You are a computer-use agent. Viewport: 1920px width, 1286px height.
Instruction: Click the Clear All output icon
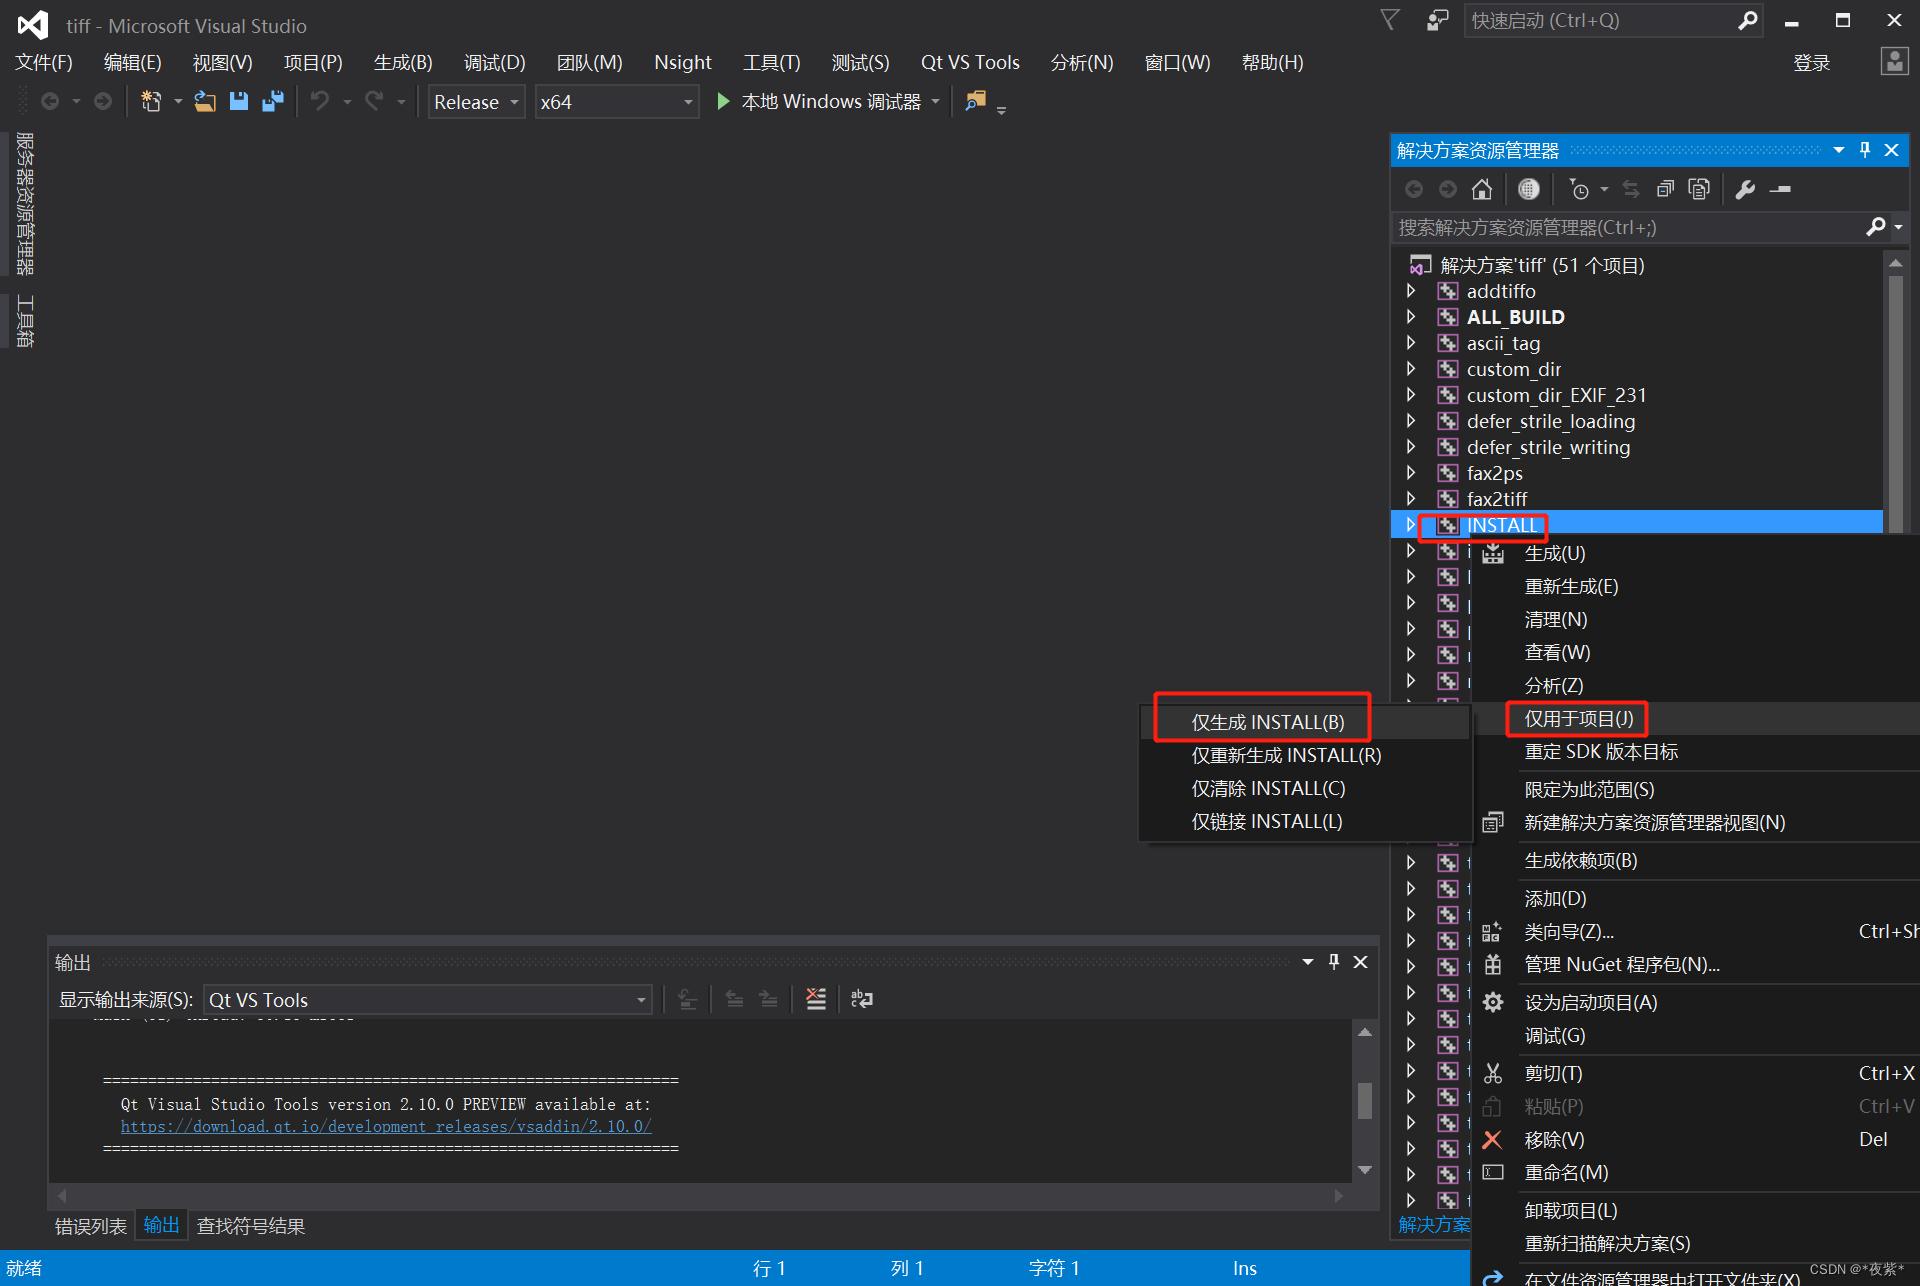pyautogui.click(x=814, y=998)
